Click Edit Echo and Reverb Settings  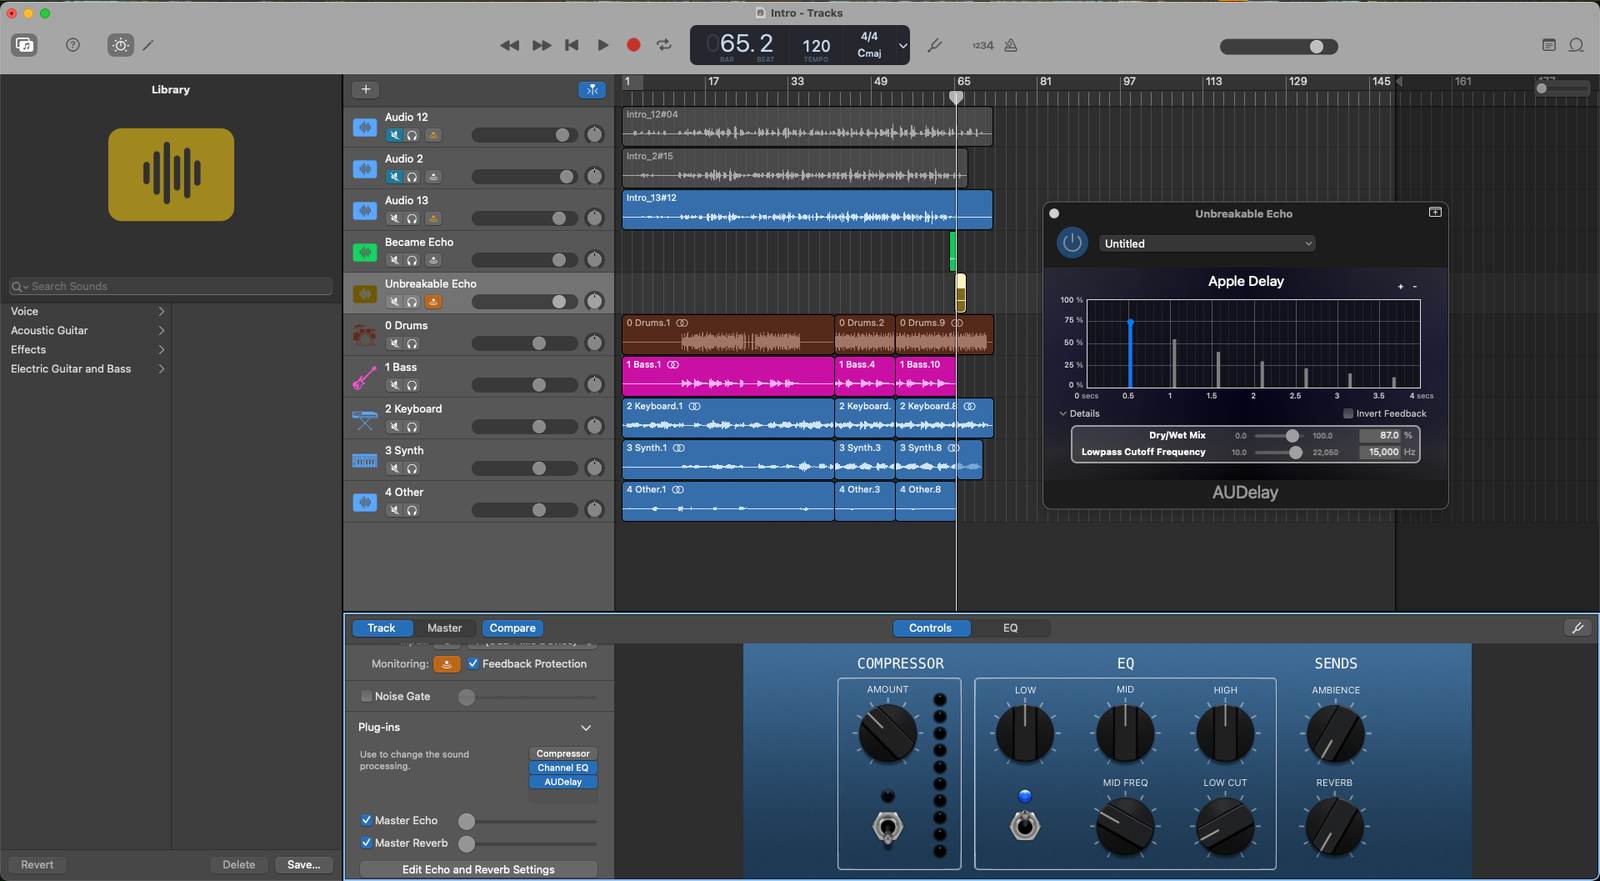pyautogui.click(x=478, y=870)
